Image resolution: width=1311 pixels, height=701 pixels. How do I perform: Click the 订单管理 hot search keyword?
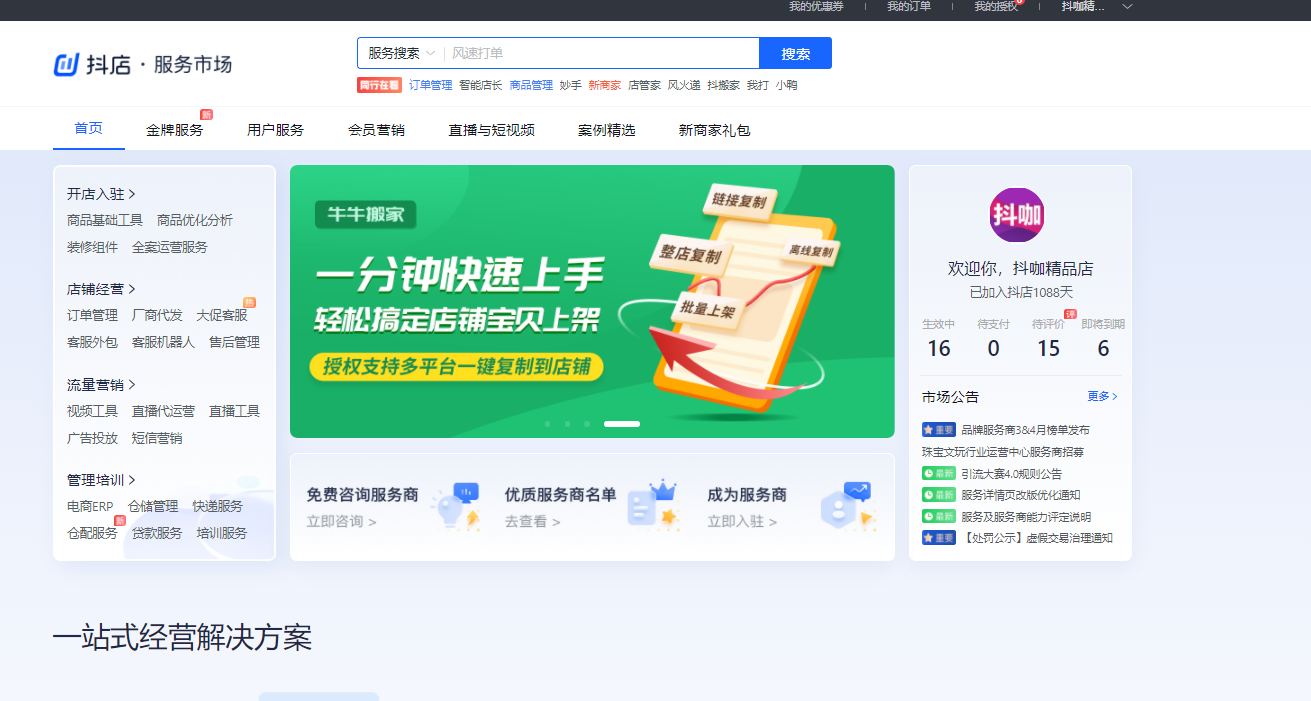[430, 85]
